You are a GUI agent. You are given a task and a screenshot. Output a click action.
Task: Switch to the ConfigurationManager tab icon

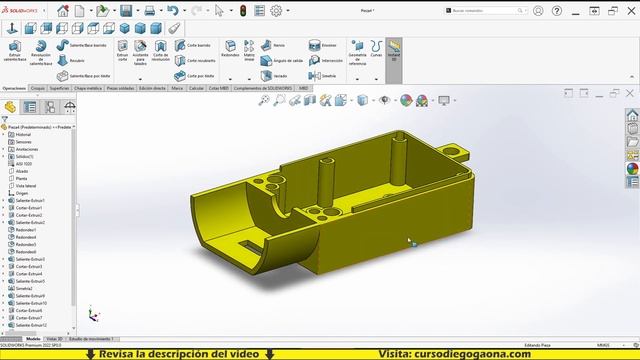(50, 107)
